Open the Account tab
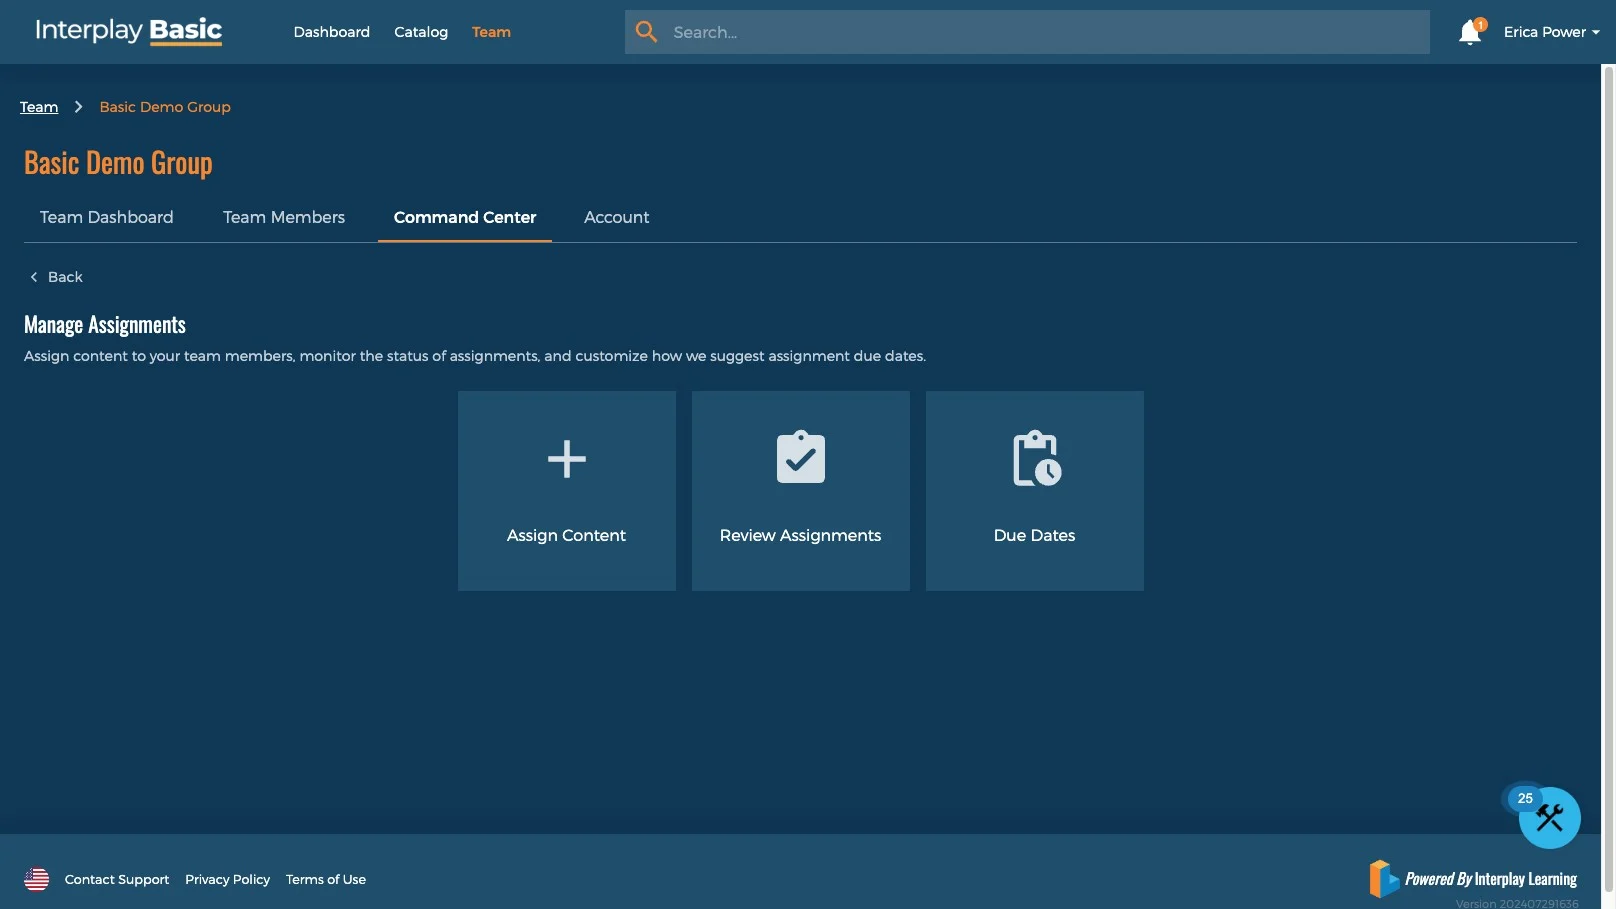Image resolution: width=1616 pixels, height=909 pixels. pyautogui.click(x=617, y=217)
